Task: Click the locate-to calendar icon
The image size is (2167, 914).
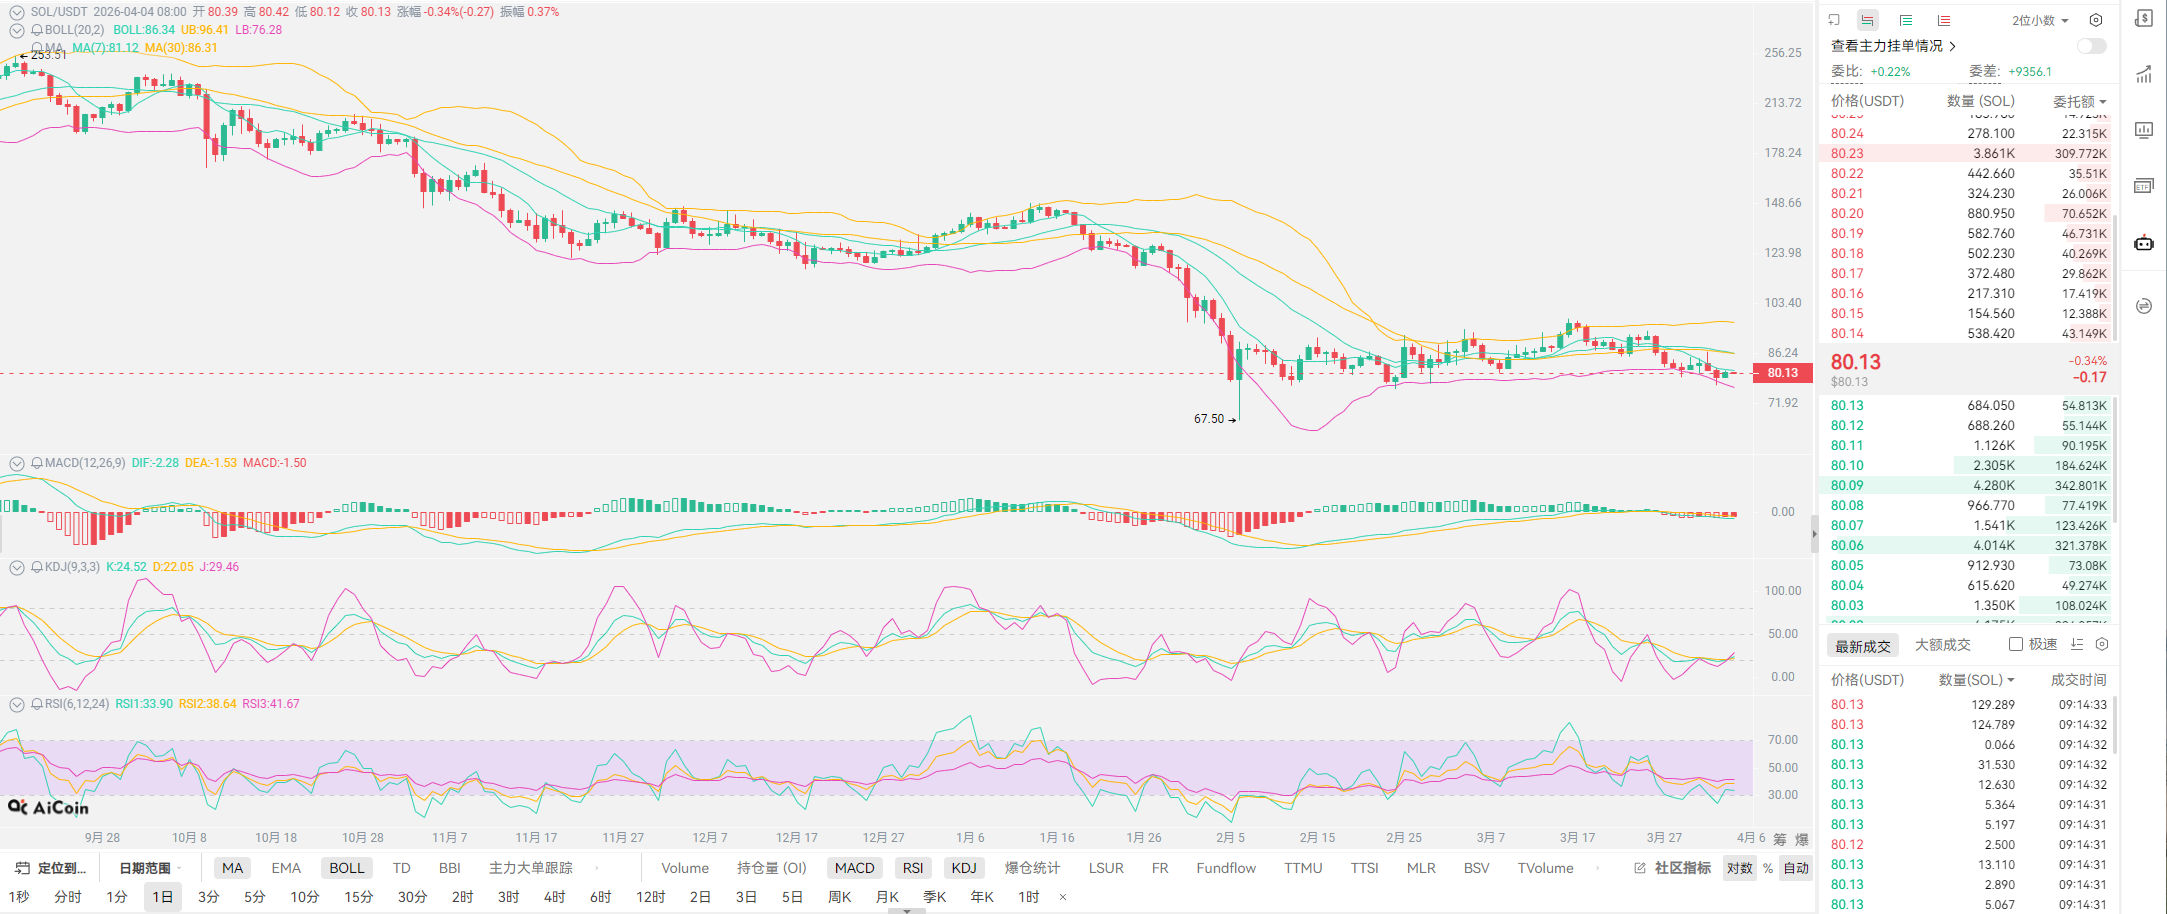Action: click(22, 868)
